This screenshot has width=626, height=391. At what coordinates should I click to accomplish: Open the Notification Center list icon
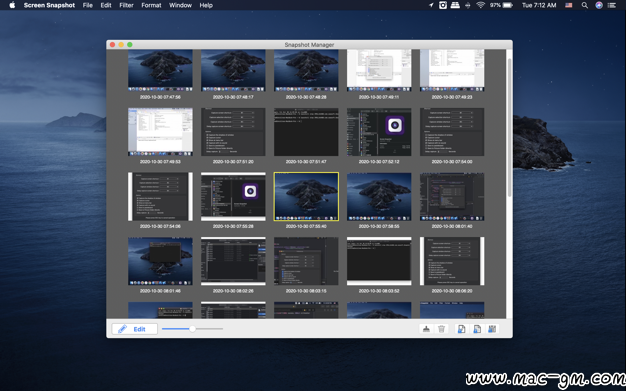point(612,5)
